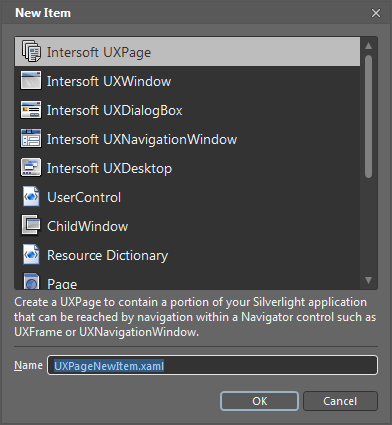Close the New Item dialog

(x=376, y=13)
